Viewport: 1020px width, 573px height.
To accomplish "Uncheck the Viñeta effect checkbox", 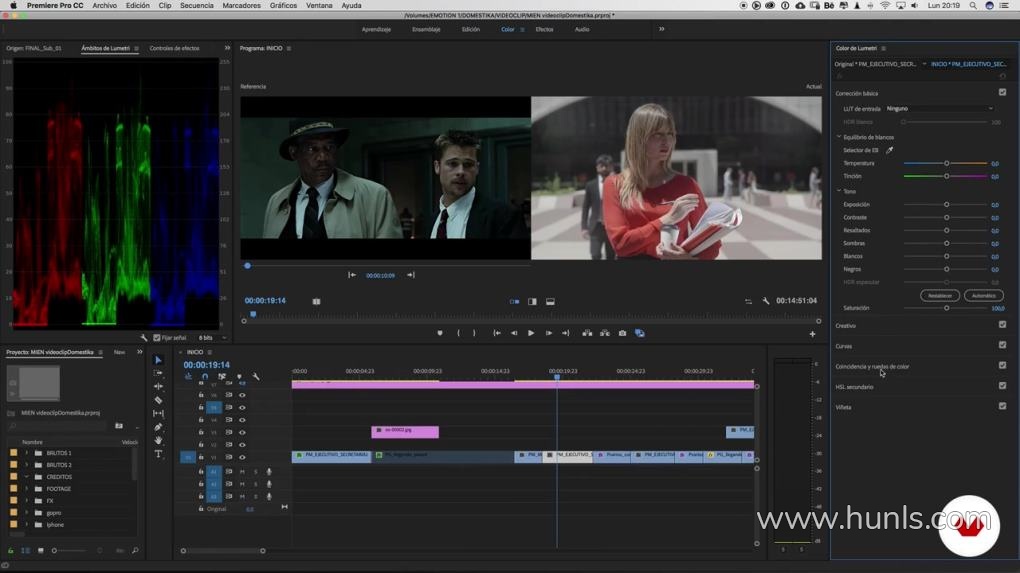I will point(1002,406).
